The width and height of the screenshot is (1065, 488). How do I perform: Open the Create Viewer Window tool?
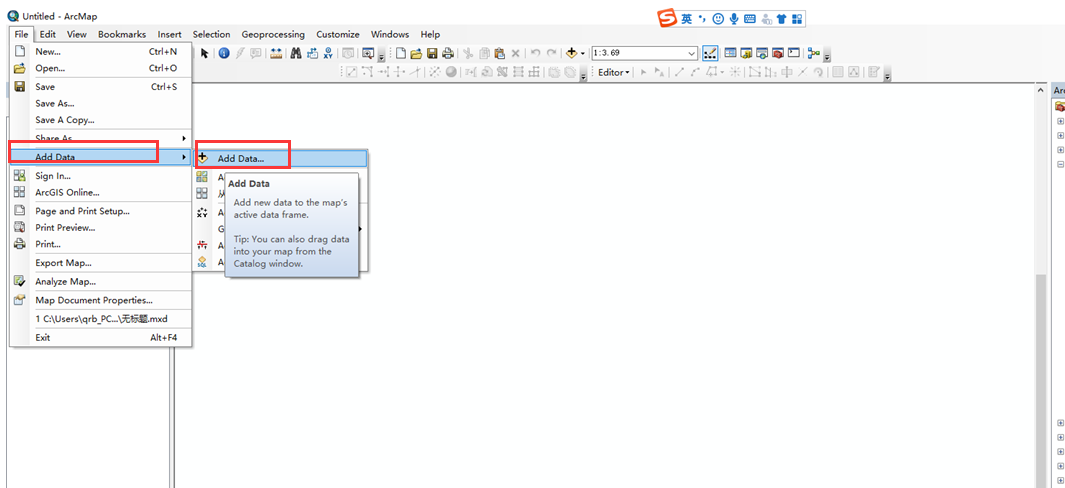[x=368, y=53]
